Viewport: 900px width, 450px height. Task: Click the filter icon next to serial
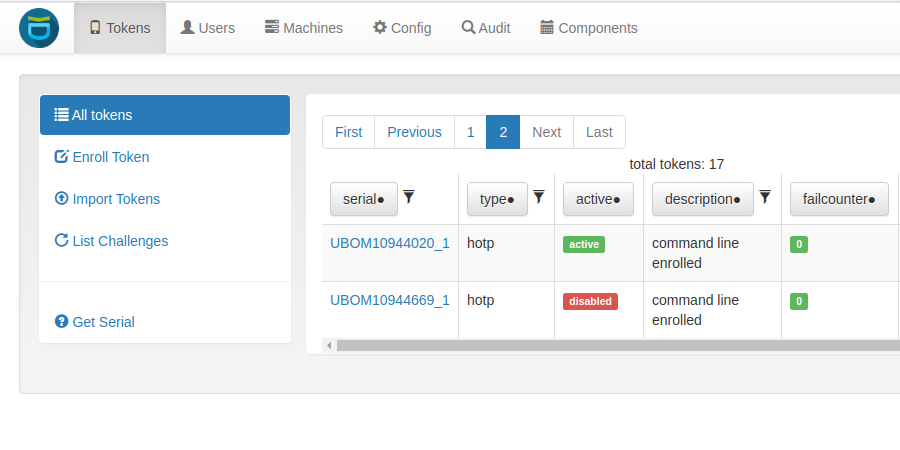[x=408, y=198]
